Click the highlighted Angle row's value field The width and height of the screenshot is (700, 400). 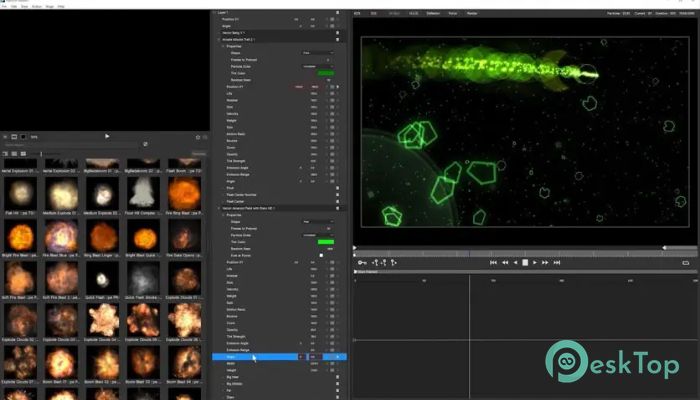(315, 357)
